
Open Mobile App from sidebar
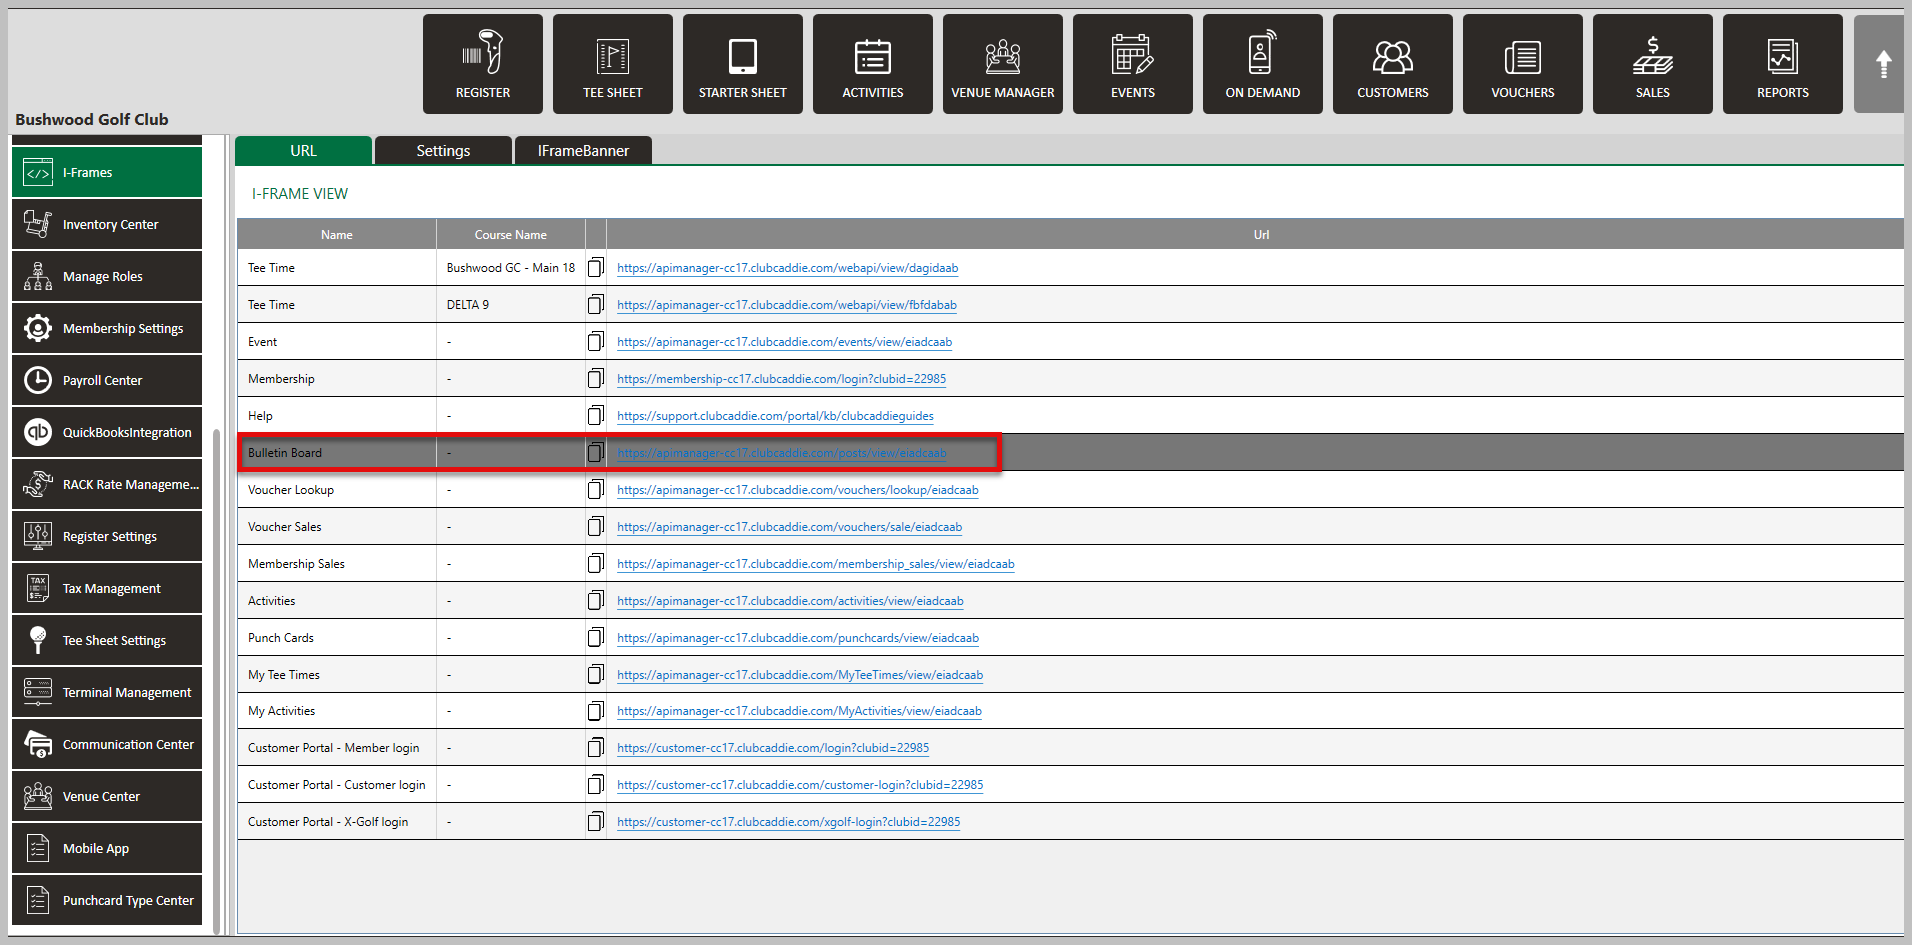click(107, 848)
